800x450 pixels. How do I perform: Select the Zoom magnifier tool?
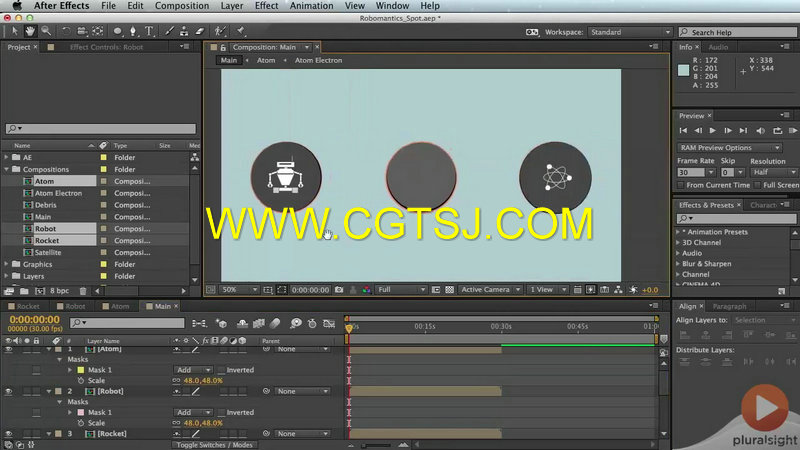tap(46, 31)
